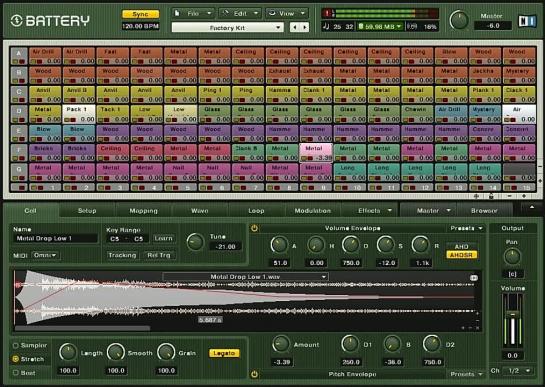
Task: Select the Sampler mode radio button
Action: click(16, 345)
